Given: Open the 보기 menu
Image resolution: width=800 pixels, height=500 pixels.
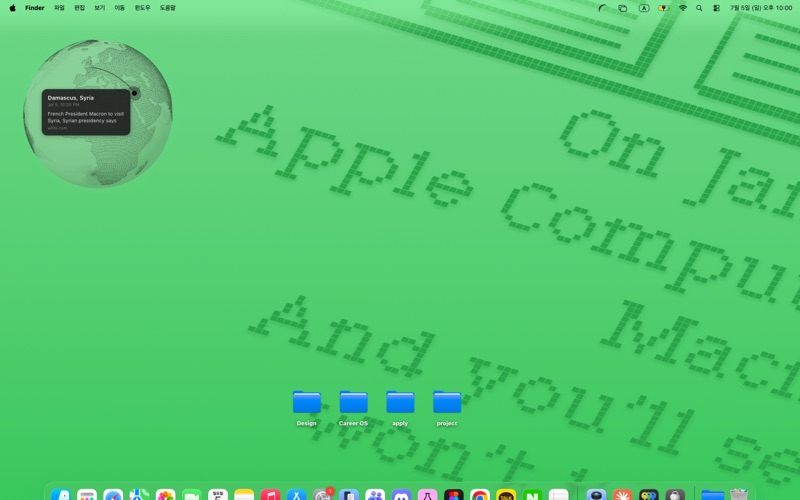Looking at the screenshot, I should pyautogui.click(x=99, y=8).
